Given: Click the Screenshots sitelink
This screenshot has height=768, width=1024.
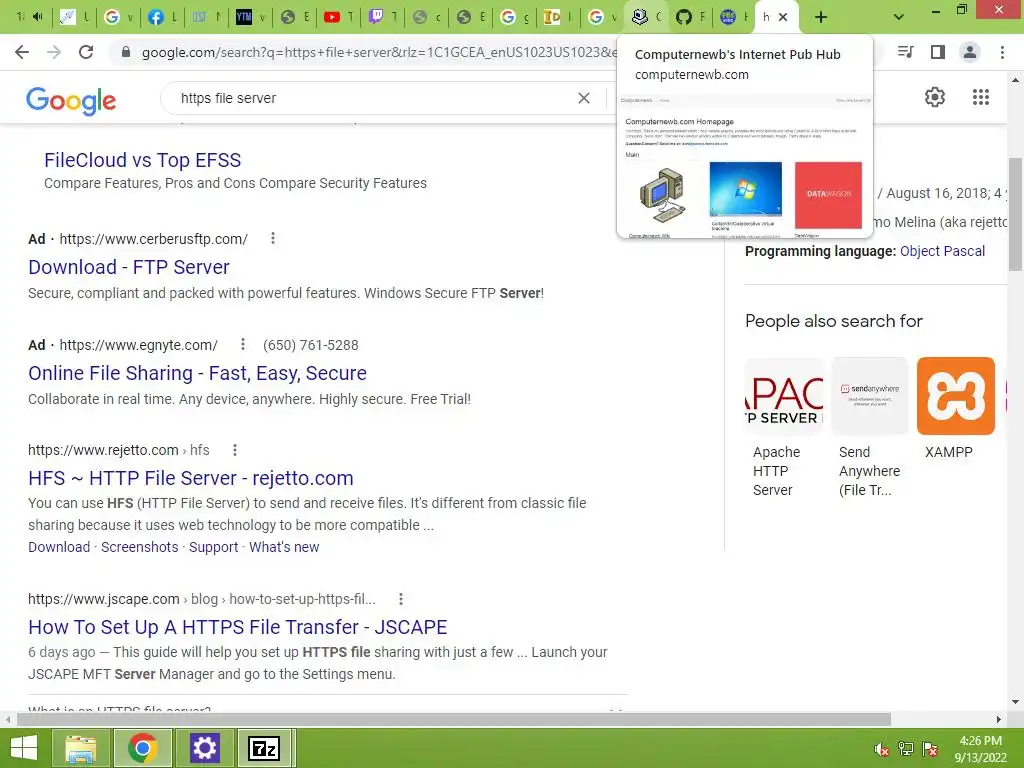Looking at the screenshot, I should pos(140,547).
